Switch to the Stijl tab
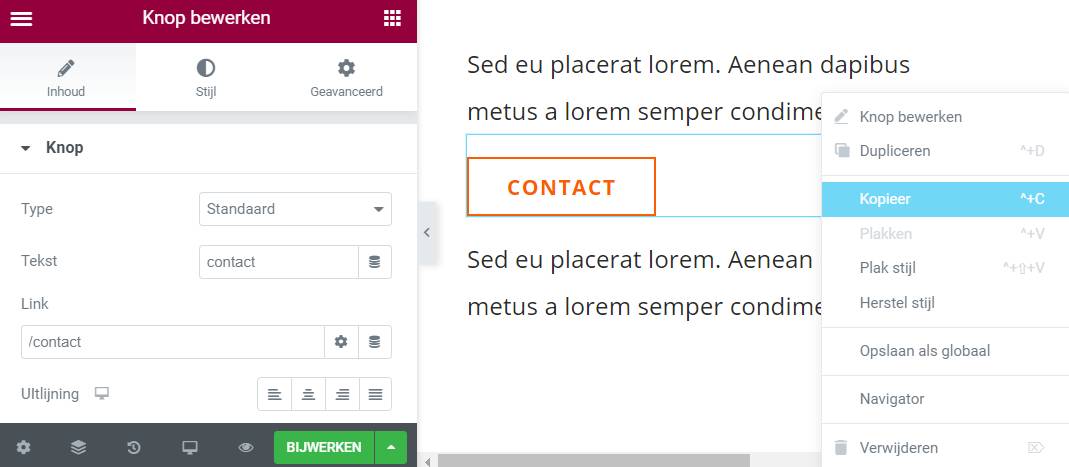The height and width of the screenshot is (467, 1069). pos(205,78)
